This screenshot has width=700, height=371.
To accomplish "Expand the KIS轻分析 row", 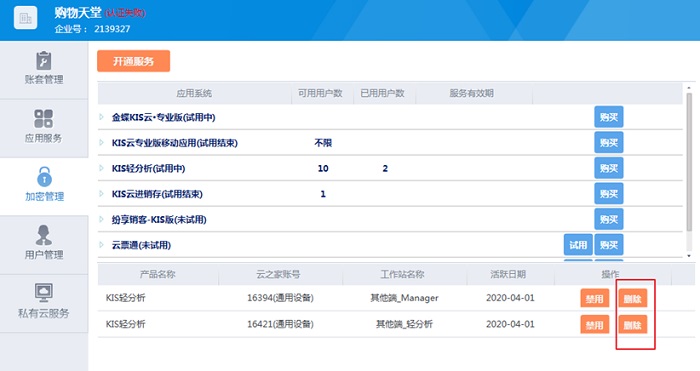I will (x=101, y=168).
